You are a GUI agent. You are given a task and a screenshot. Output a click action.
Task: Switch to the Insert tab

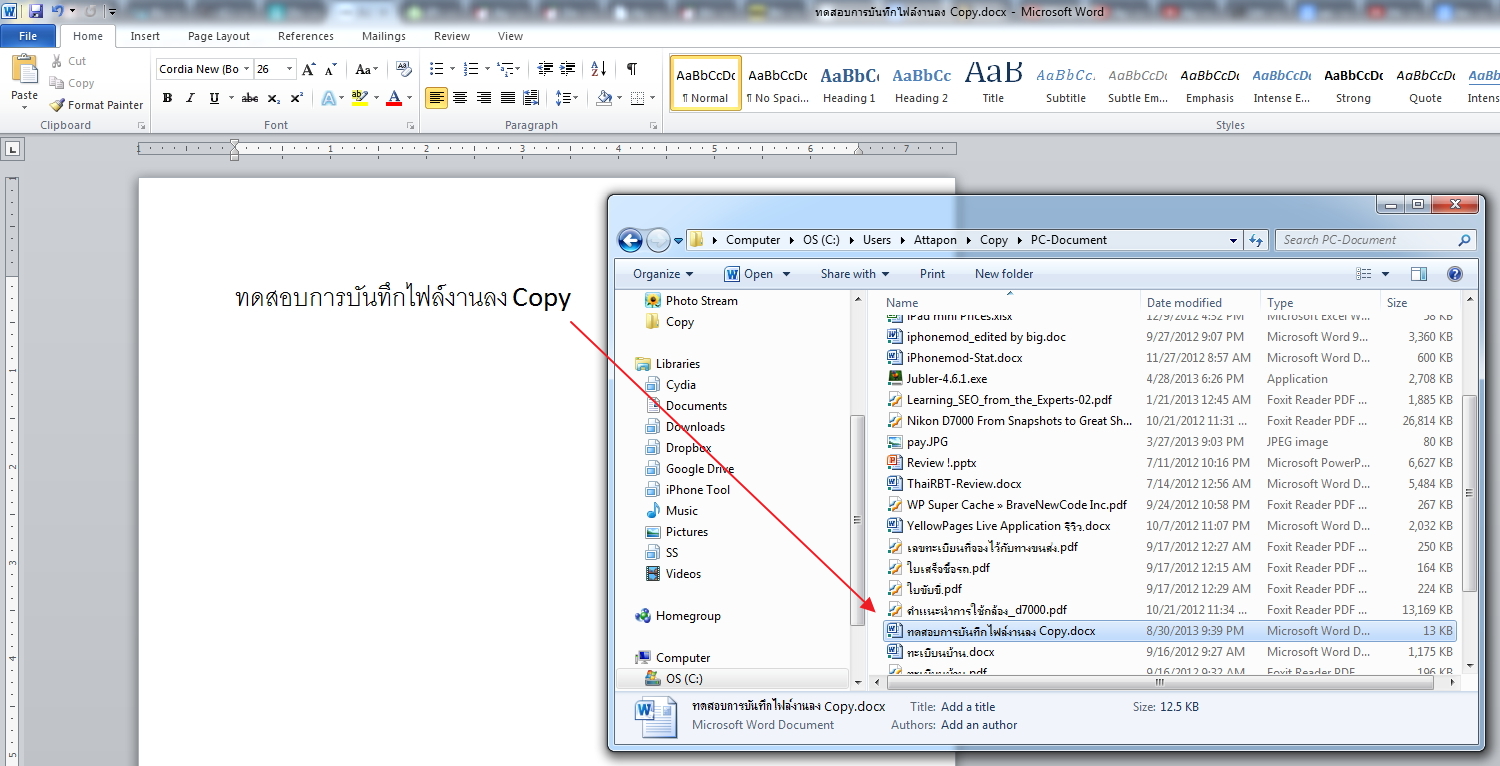coord(145,36)
